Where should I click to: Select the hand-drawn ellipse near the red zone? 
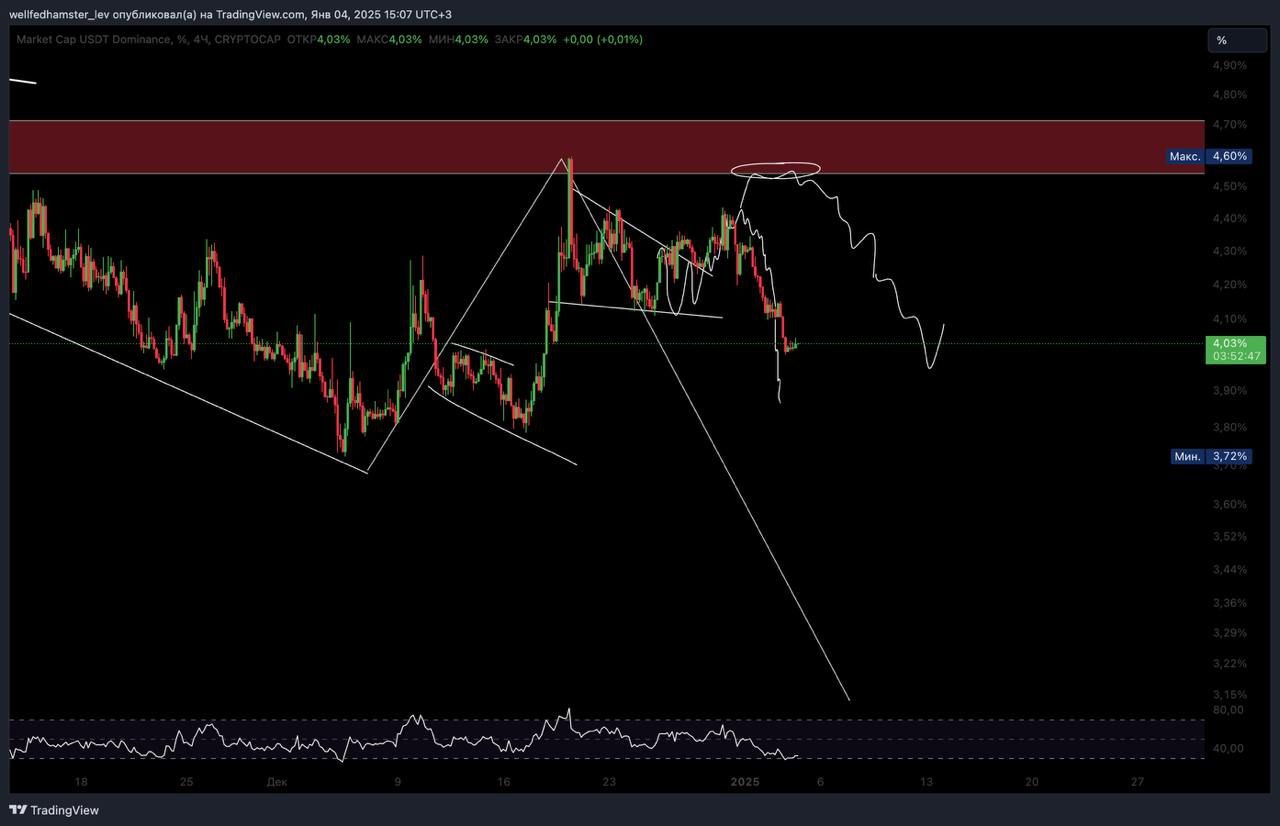click(x=776, y=170)
